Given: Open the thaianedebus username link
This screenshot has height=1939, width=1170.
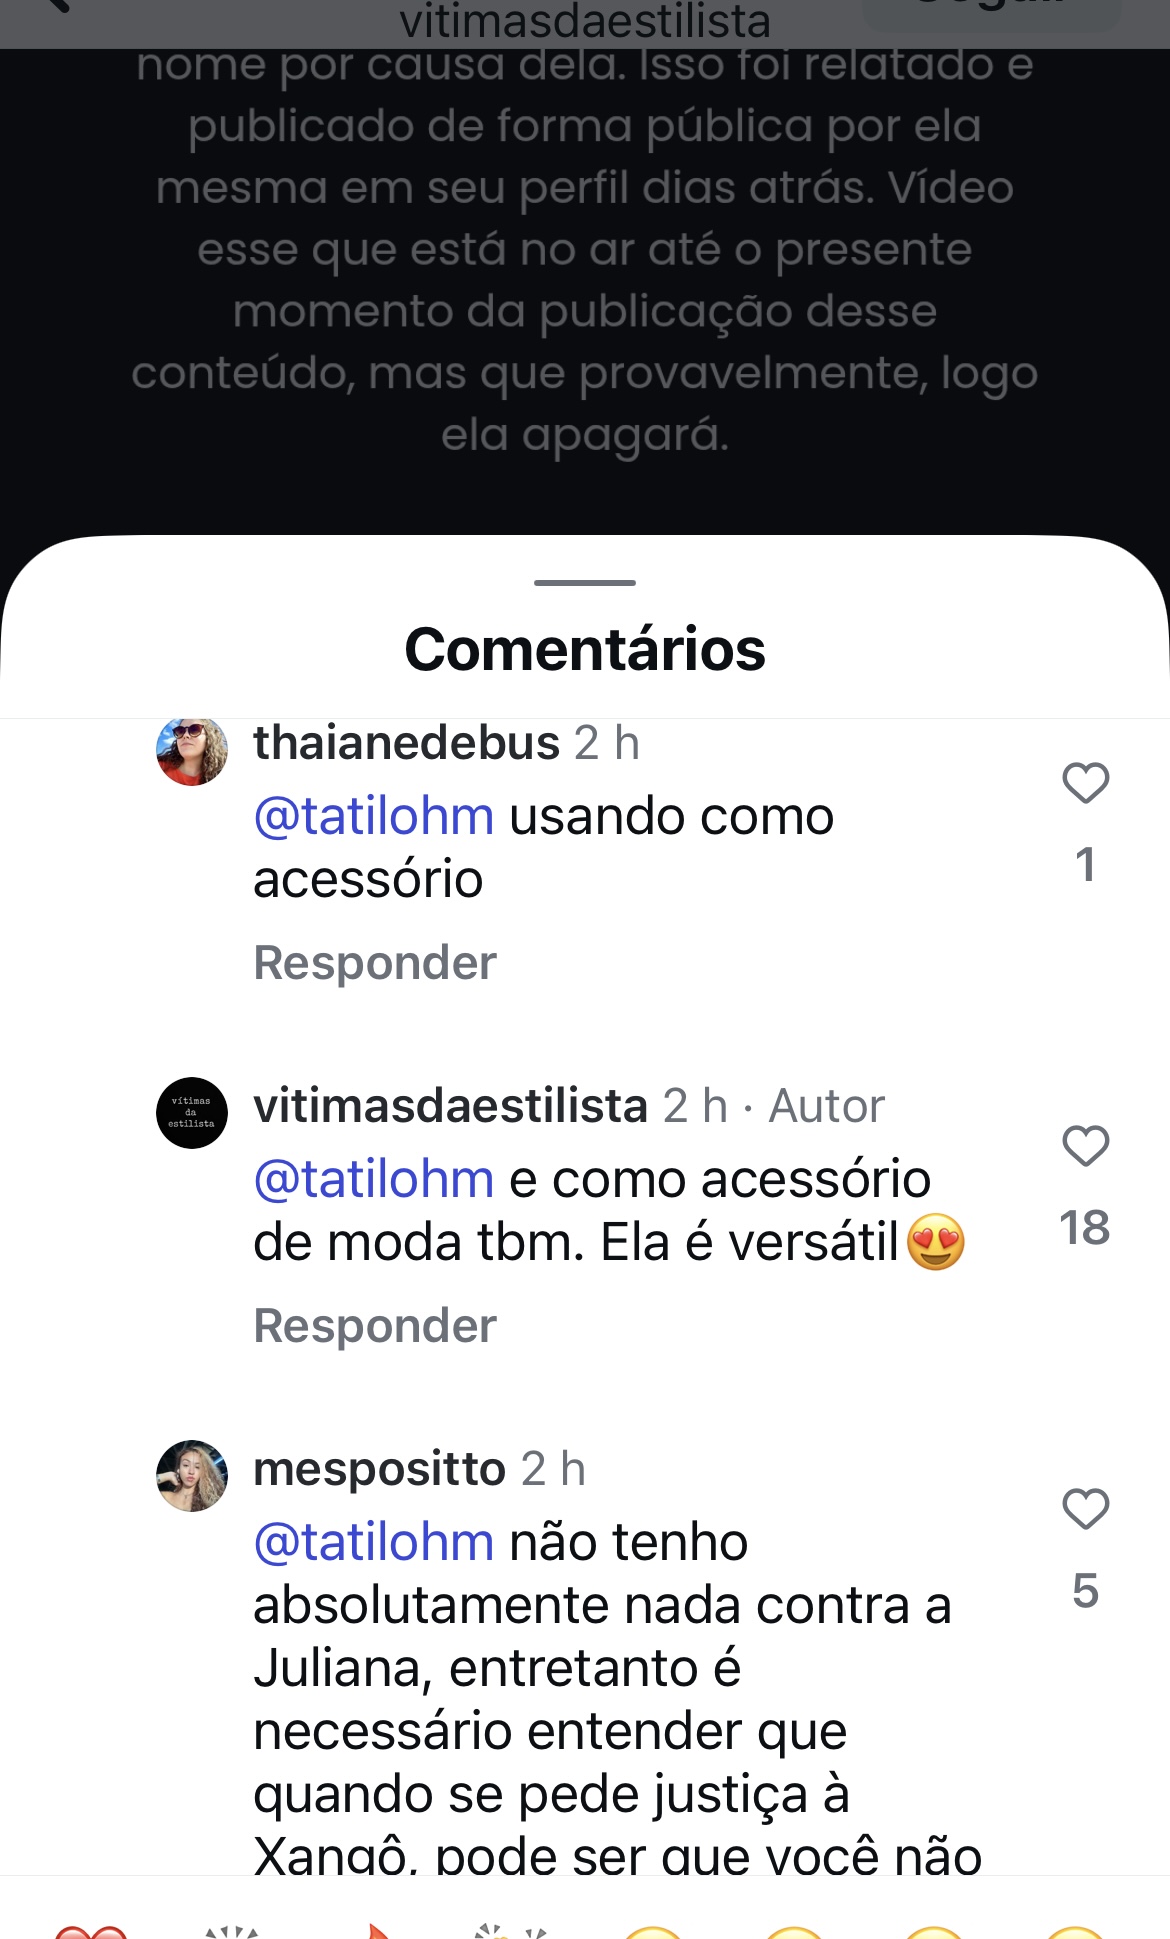Looking at the screenshot, I should tap(406, 743).
